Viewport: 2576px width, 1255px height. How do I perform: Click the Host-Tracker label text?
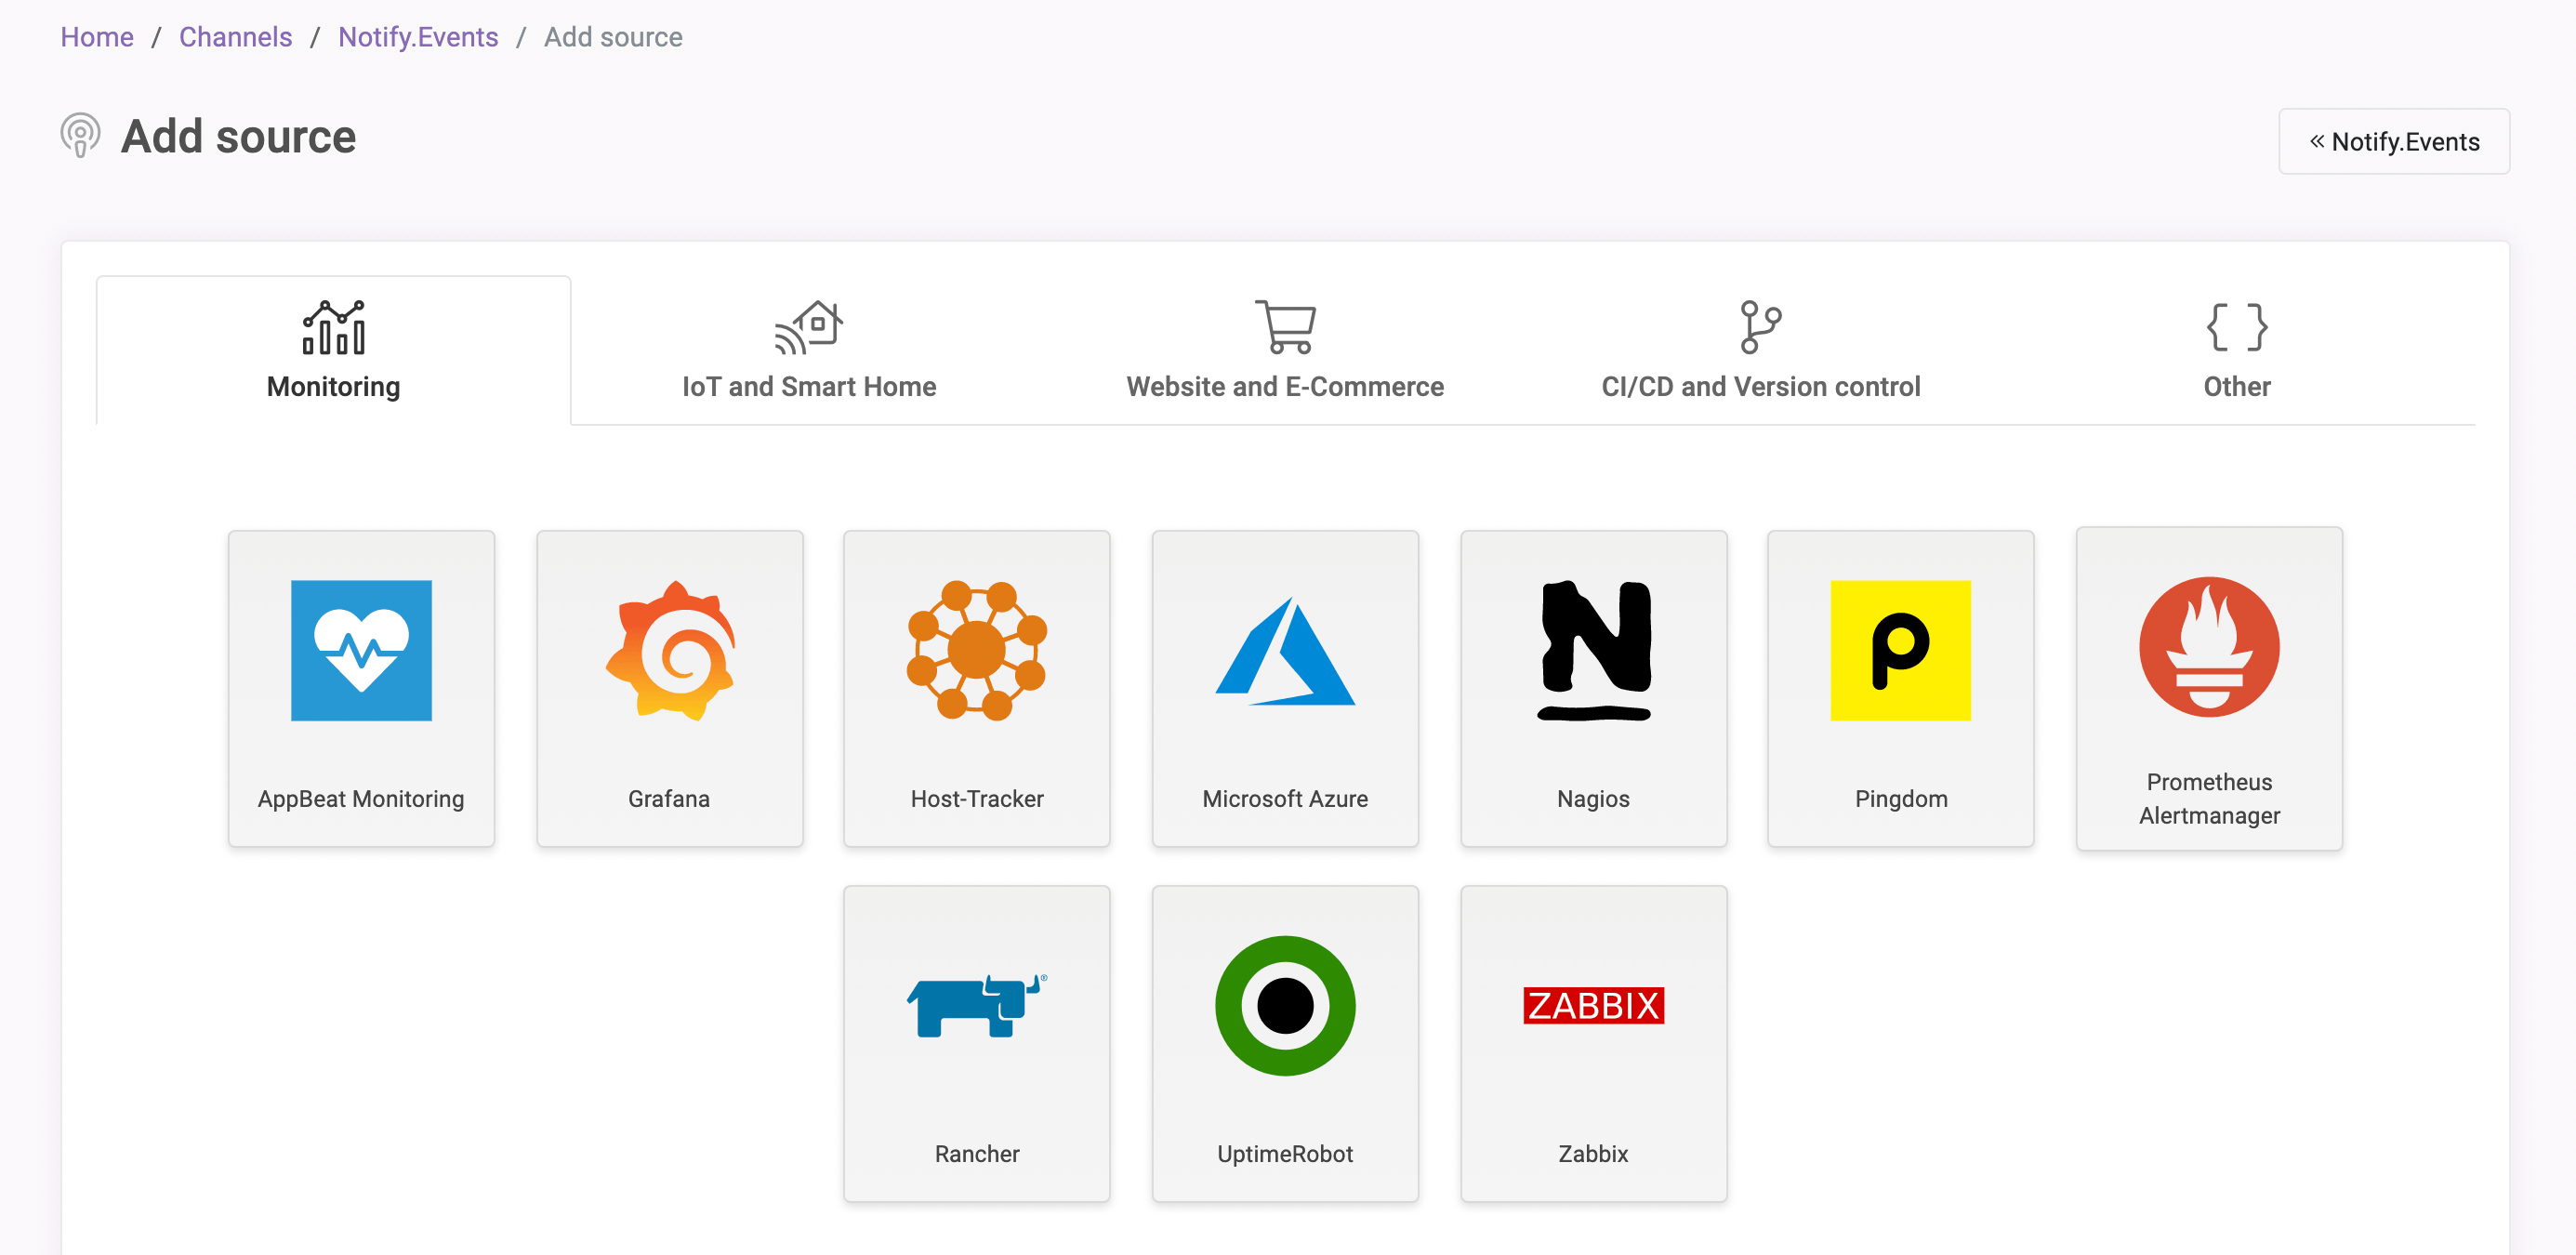click(977, 798)
